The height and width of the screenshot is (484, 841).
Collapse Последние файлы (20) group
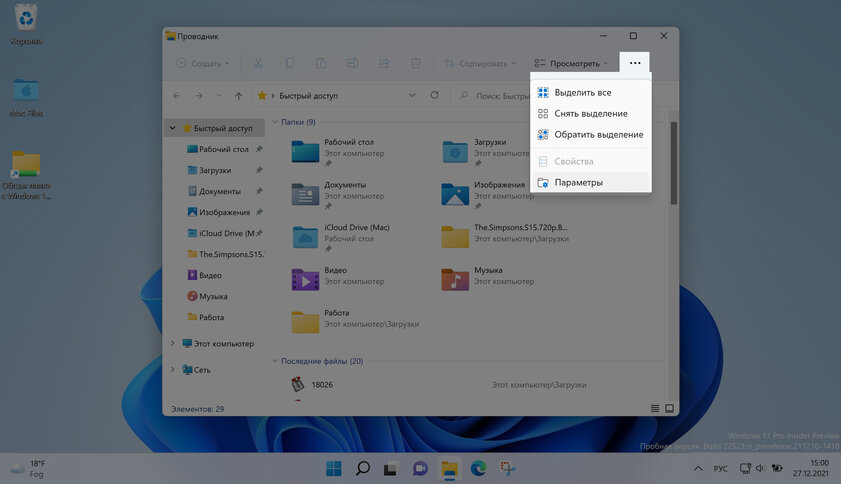coord(275,361)
